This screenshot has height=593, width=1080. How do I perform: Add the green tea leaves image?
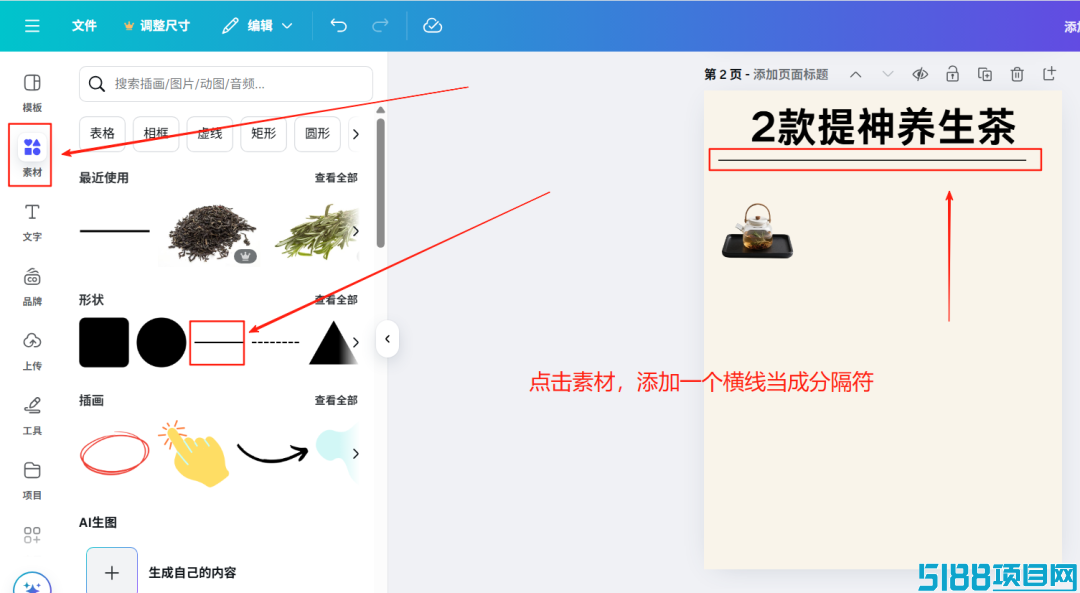coord(317,232)
